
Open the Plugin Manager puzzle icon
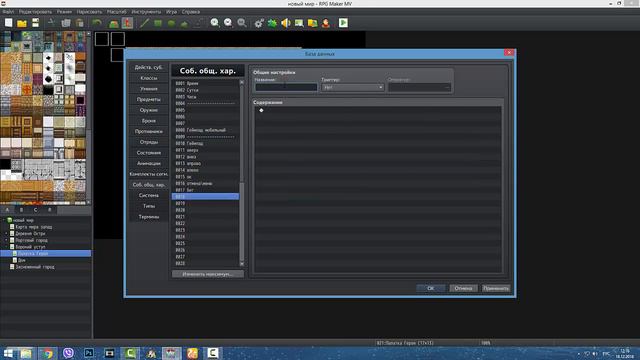272,23
